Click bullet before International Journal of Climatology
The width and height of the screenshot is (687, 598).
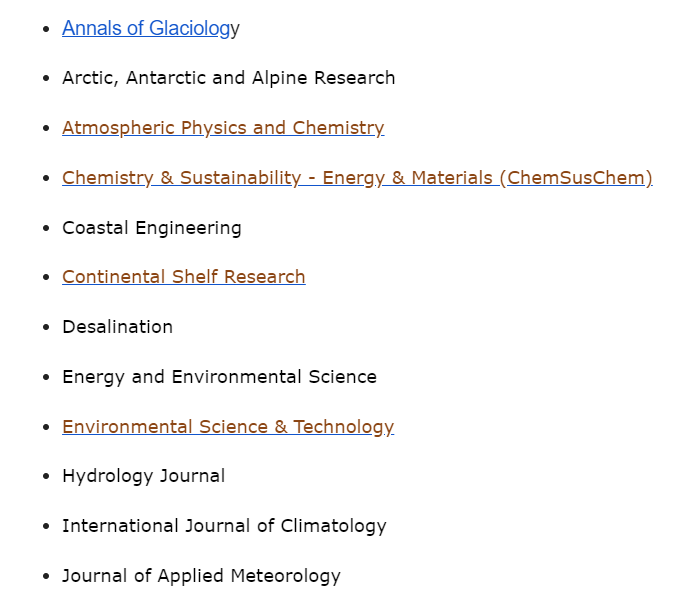(x=45, y=527)
